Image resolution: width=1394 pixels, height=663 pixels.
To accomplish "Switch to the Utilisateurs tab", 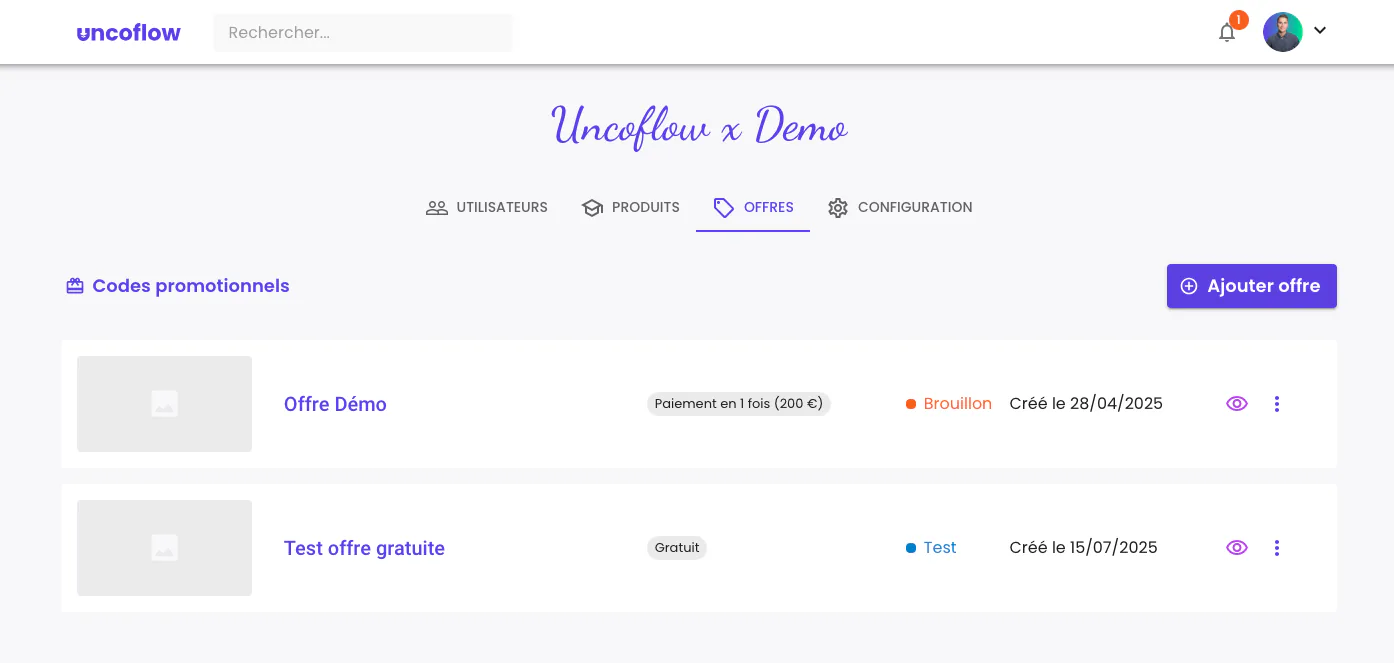I will click(x=487, y=208).
